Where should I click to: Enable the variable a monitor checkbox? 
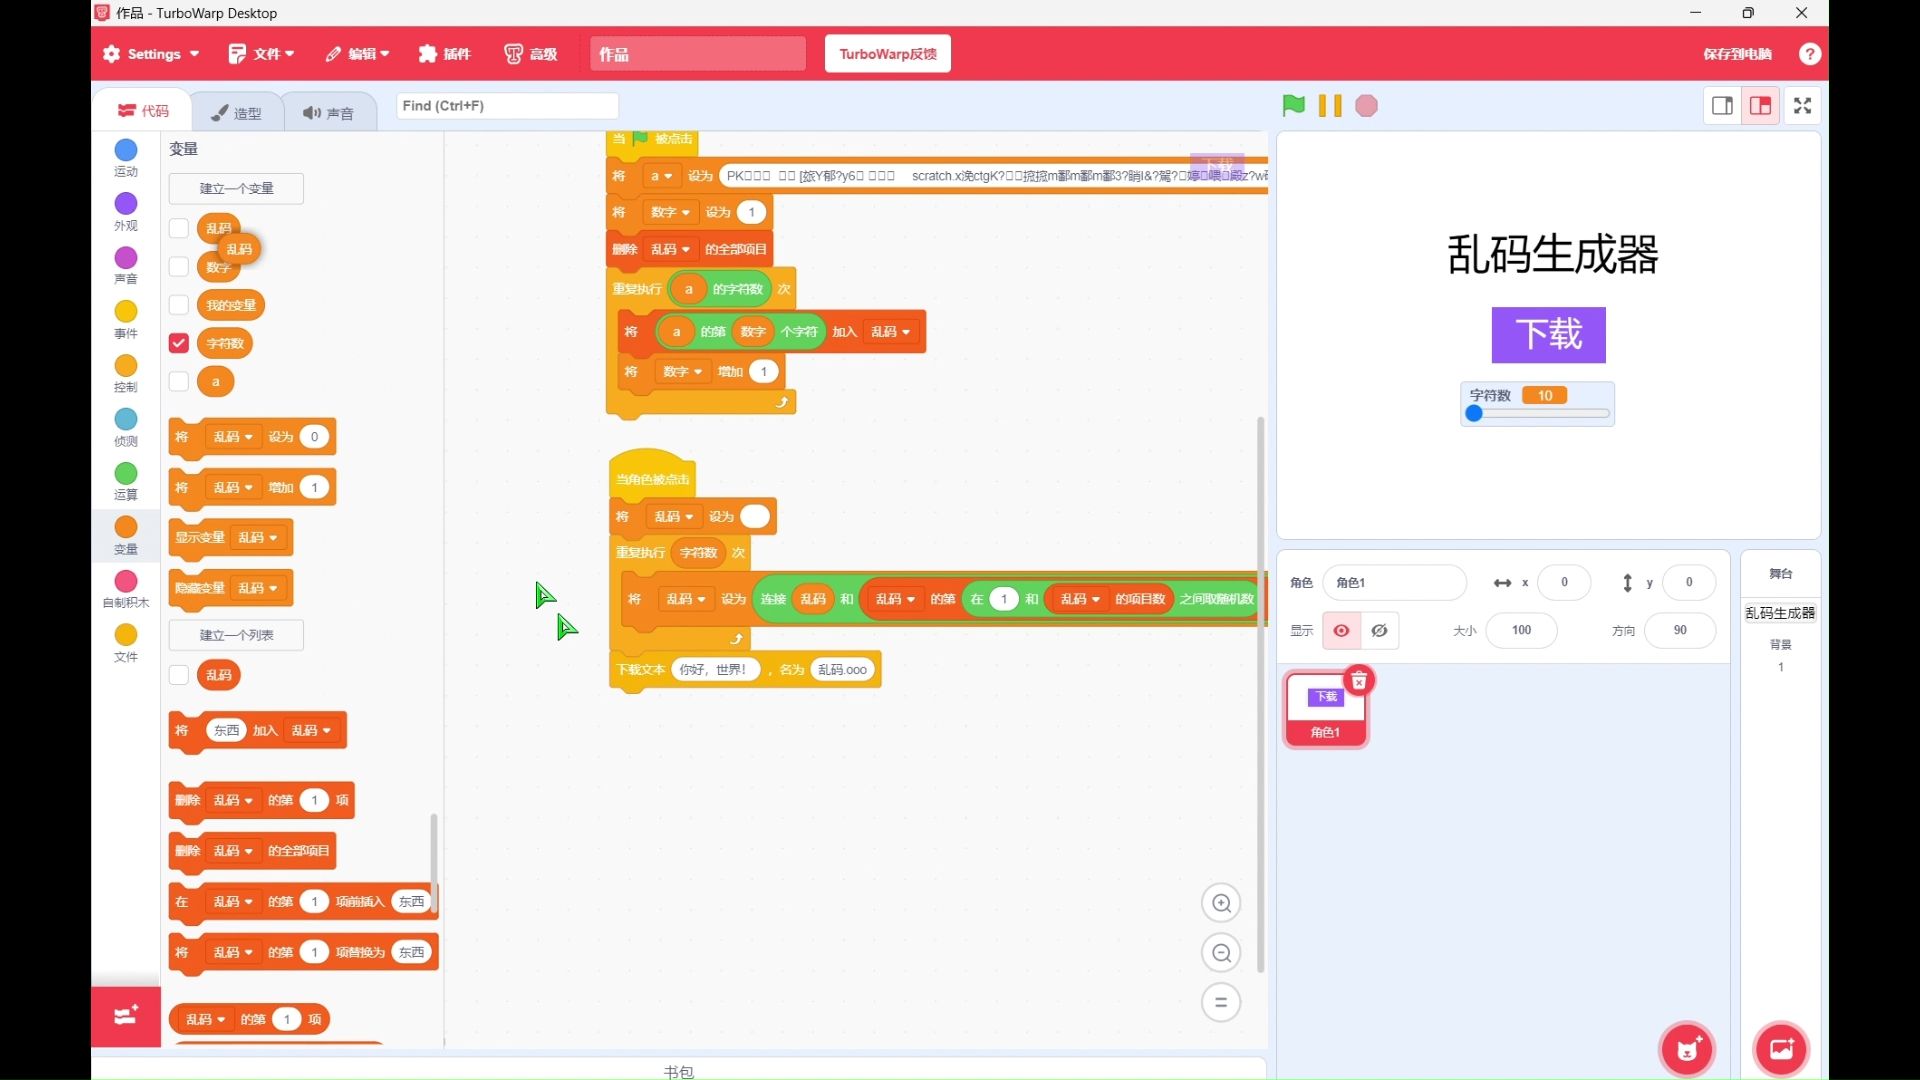[x=179, y=381]
